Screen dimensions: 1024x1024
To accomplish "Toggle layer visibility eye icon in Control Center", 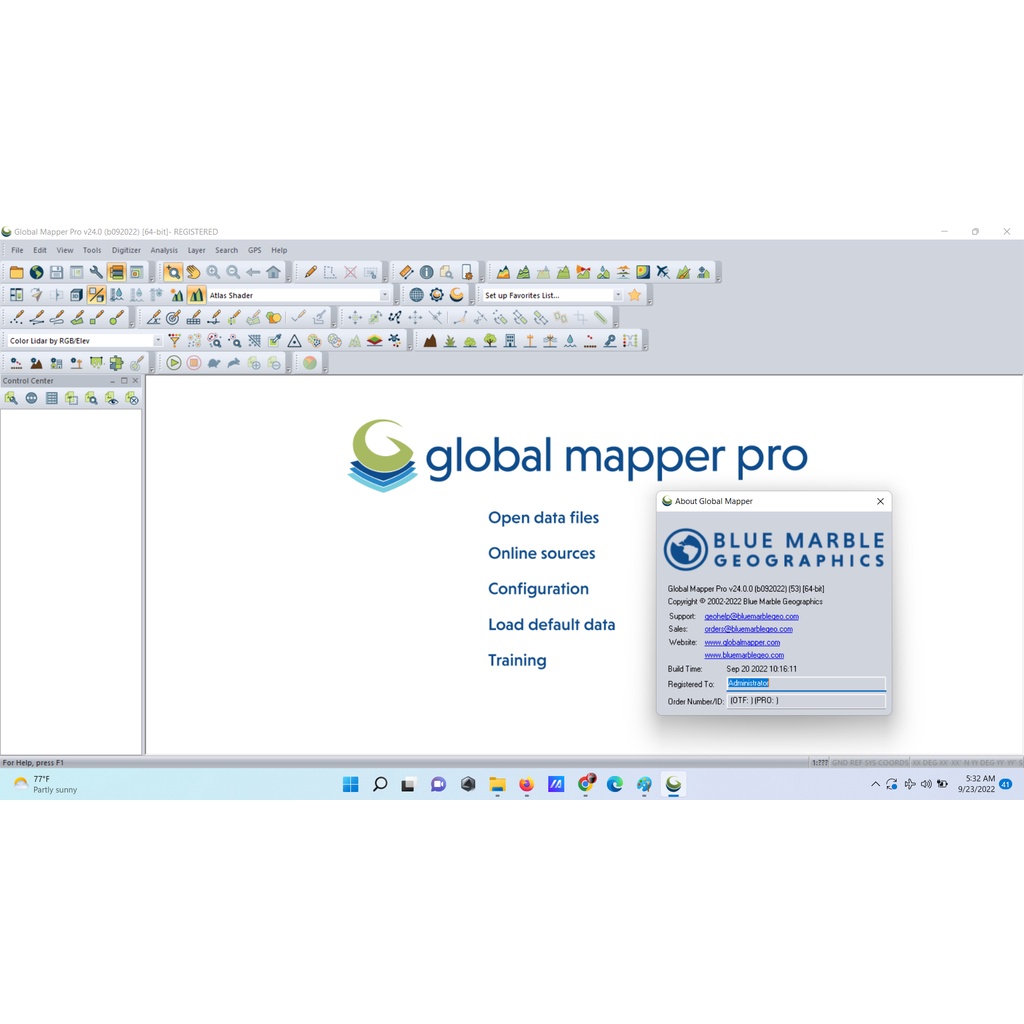I will pos(112,398).
